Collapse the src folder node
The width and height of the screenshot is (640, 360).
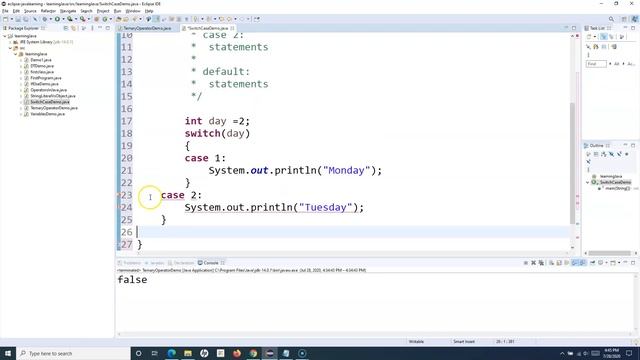tap(11, 48)
